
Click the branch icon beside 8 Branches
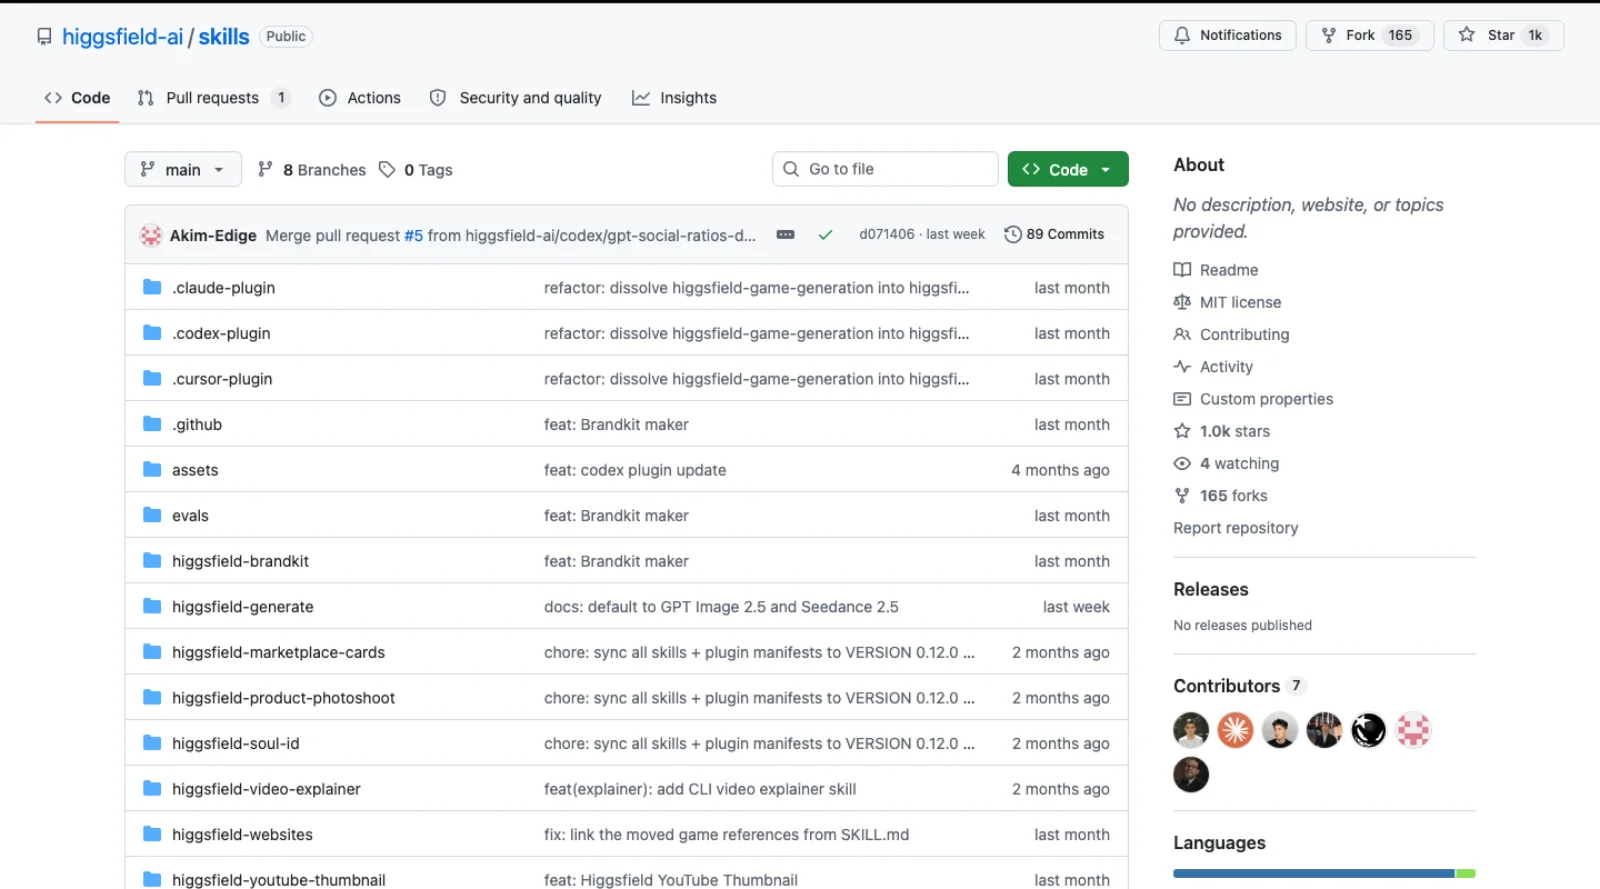click(265, 169)
